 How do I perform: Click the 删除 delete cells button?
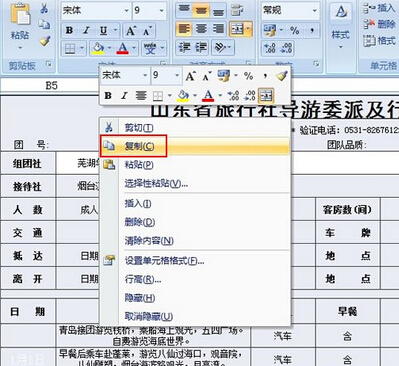point(379,24)
